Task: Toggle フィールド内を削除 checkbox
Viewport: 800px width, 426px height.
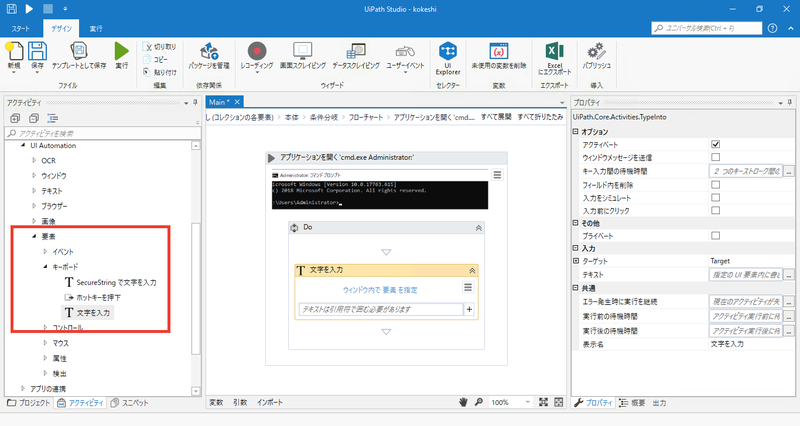Action: point(715,185)
